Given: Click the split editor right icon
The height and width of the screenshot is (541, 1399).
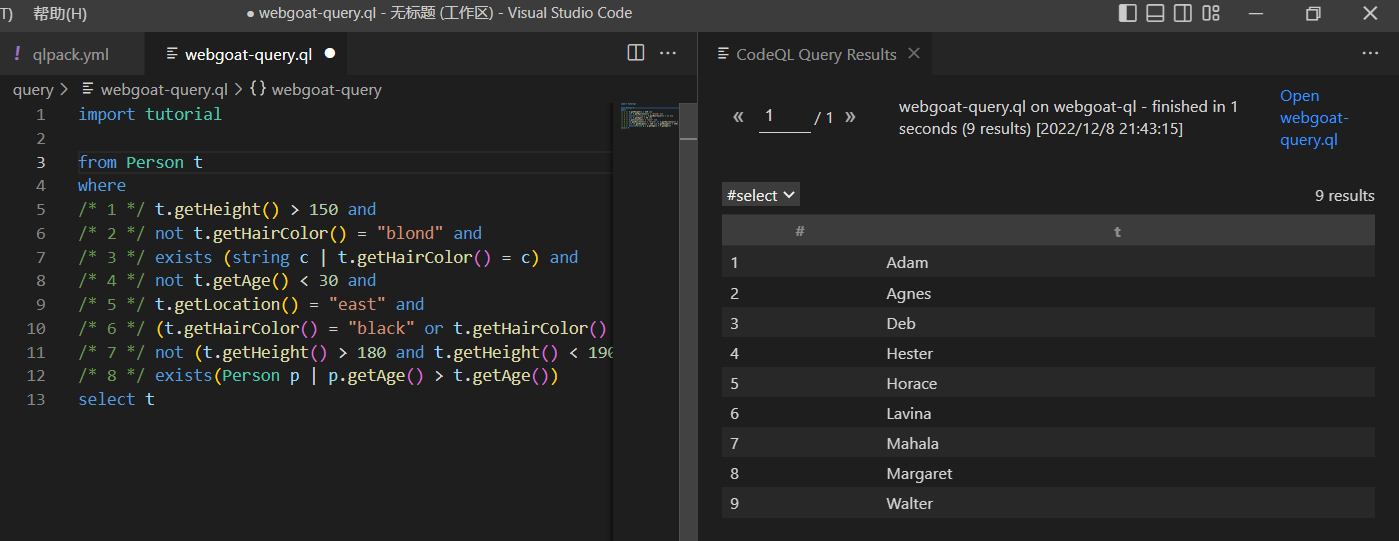Looking at the screenshot, I should pyautogui.click(x=636, y=53).
